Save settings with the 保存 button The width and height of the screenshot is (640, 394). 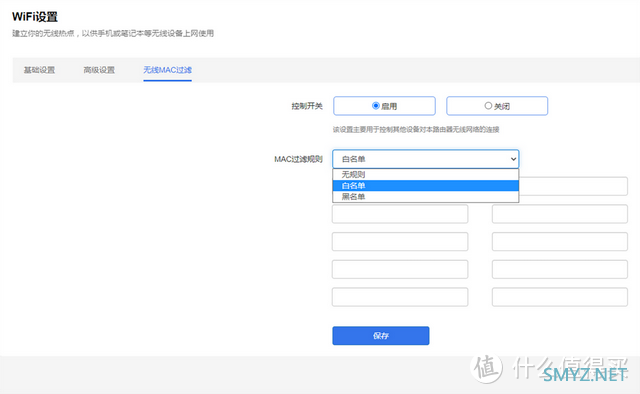click(380, 336)
